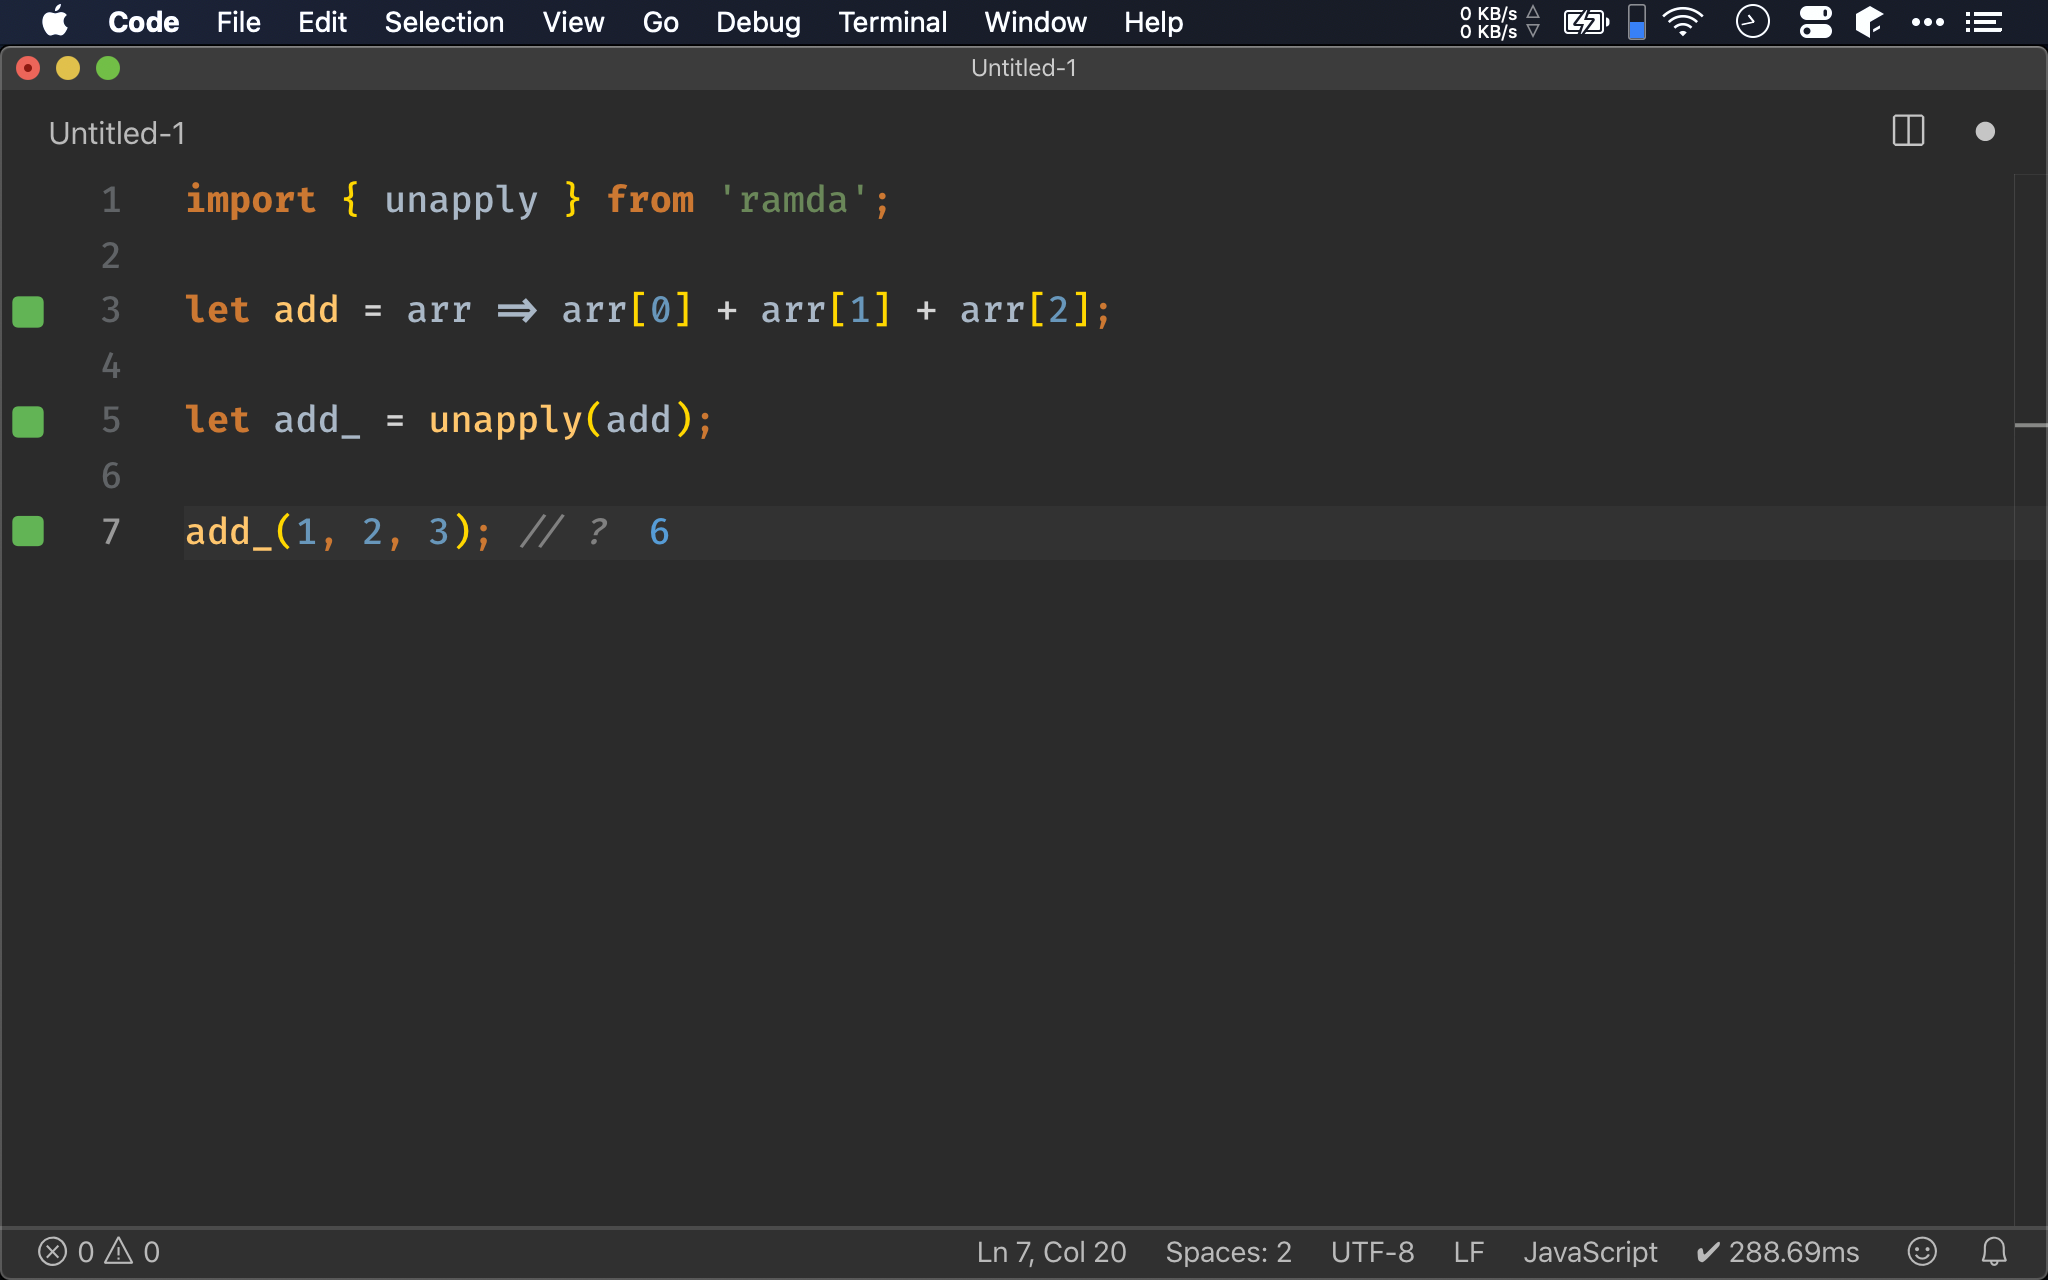Open the Notification Center list icon
Image resolution: width=2048 pixels, height=1280 pixels.
point(1984,22)
